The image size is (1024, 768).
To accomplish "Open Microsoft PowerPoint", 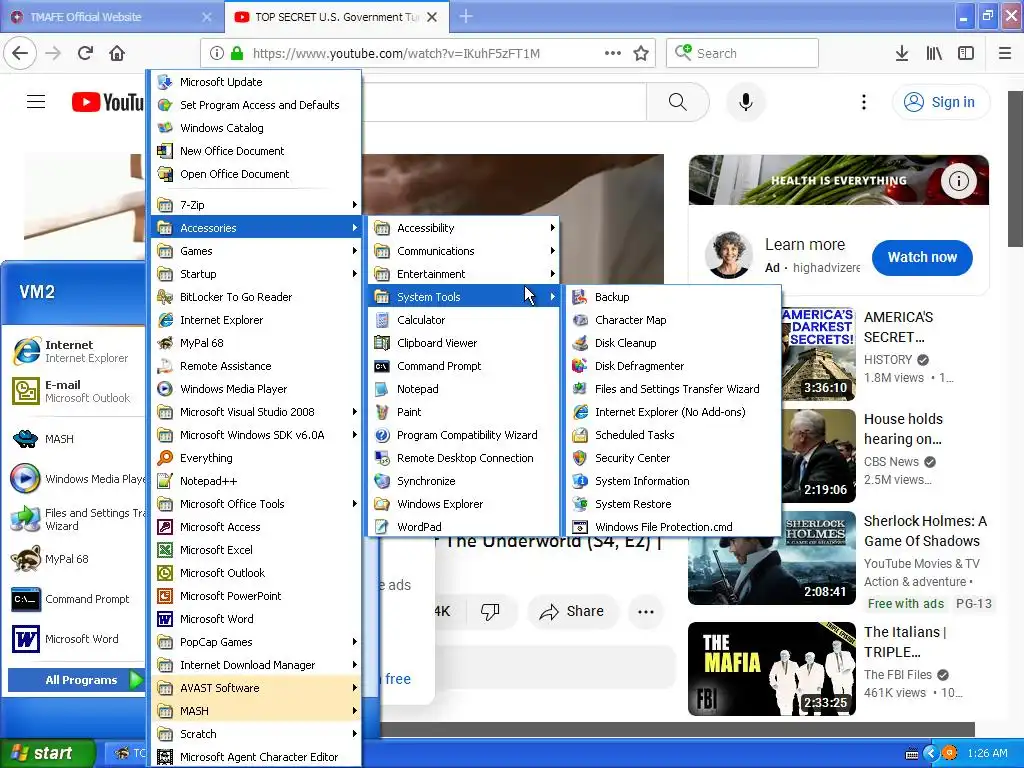I will 256,596.
